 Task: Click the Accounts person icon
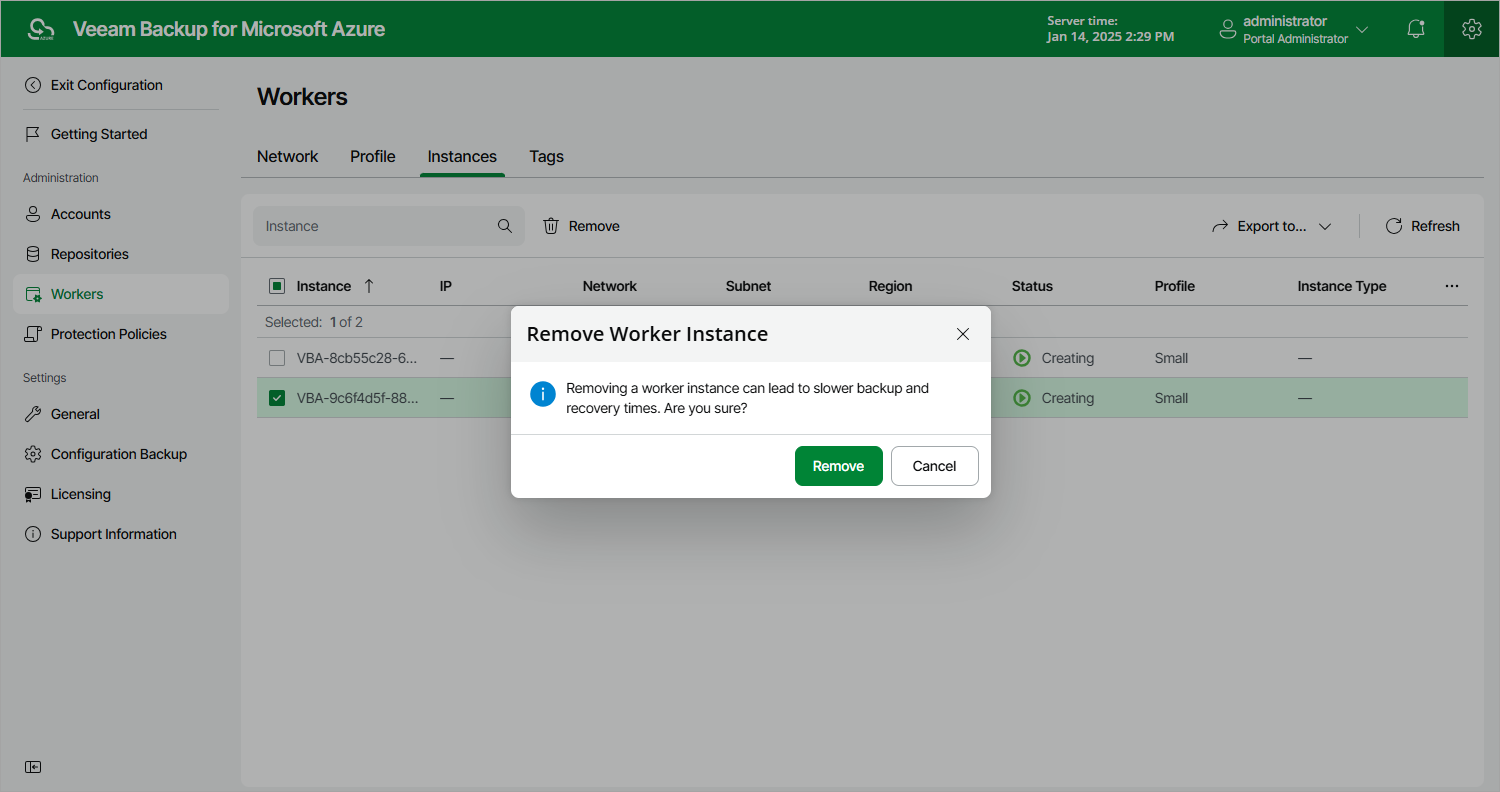point(33,214)
